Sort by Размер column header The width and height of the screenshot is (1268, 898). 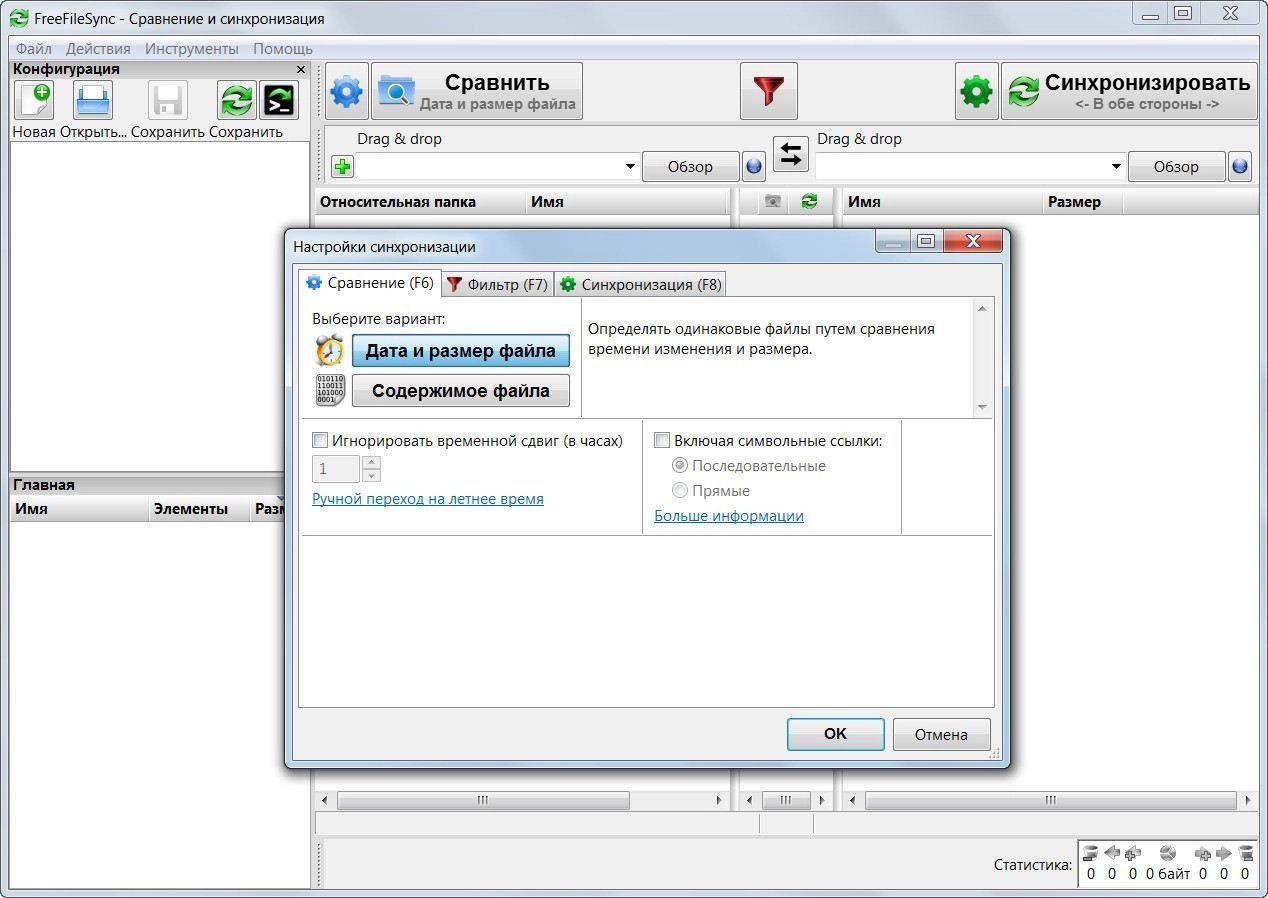pyautogui.click(x=1083, y=202)
